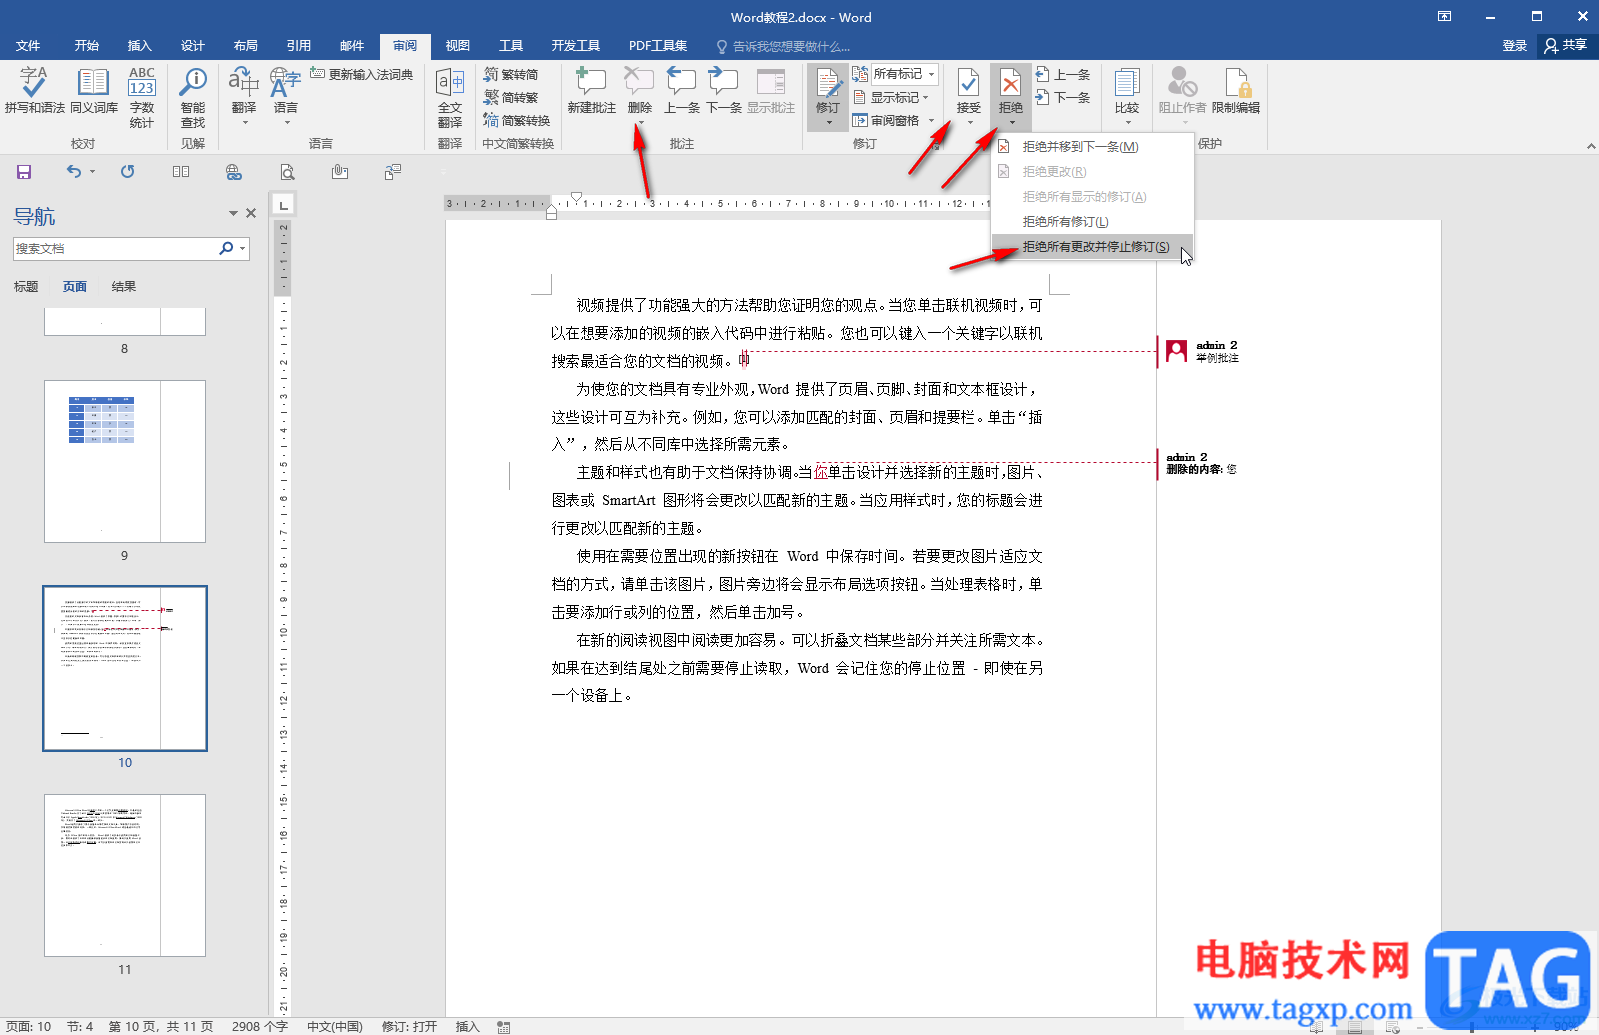Close the Navigation pane
Image resolution: width=1599 pixels, height=1035 pixels.
[251, 213]
